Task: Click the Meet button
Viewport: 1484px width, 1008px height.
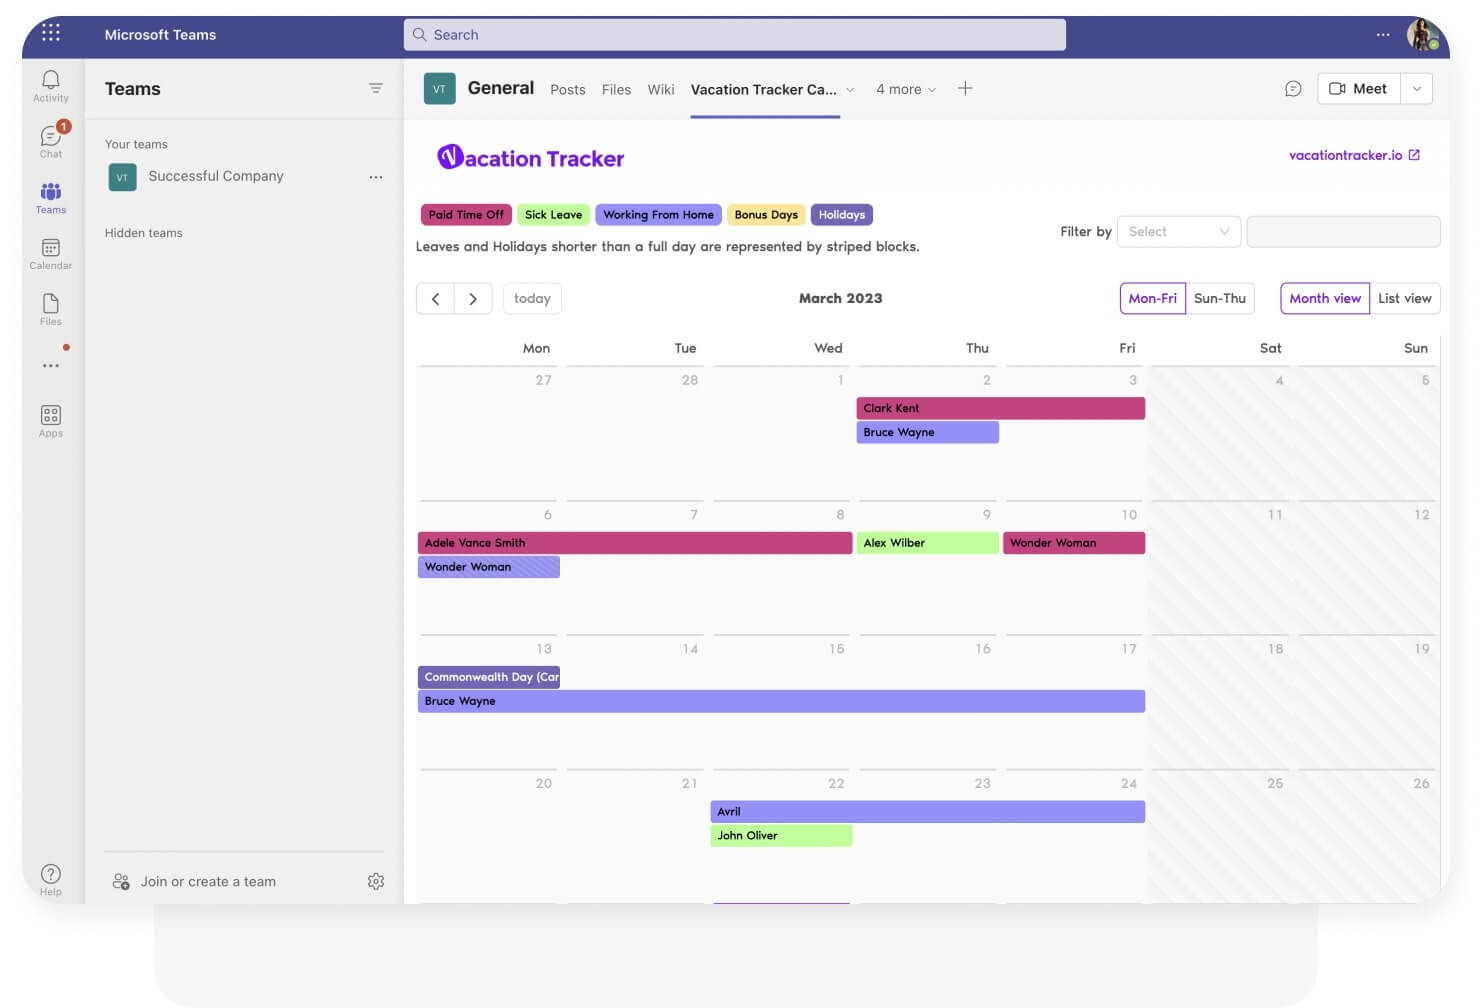Action: (1359, 88)
